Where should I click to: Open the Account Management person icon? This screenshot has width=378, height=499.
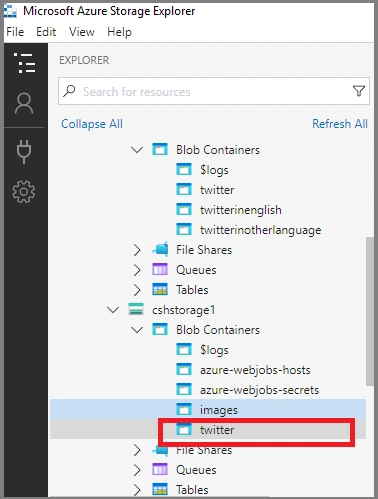24,103
